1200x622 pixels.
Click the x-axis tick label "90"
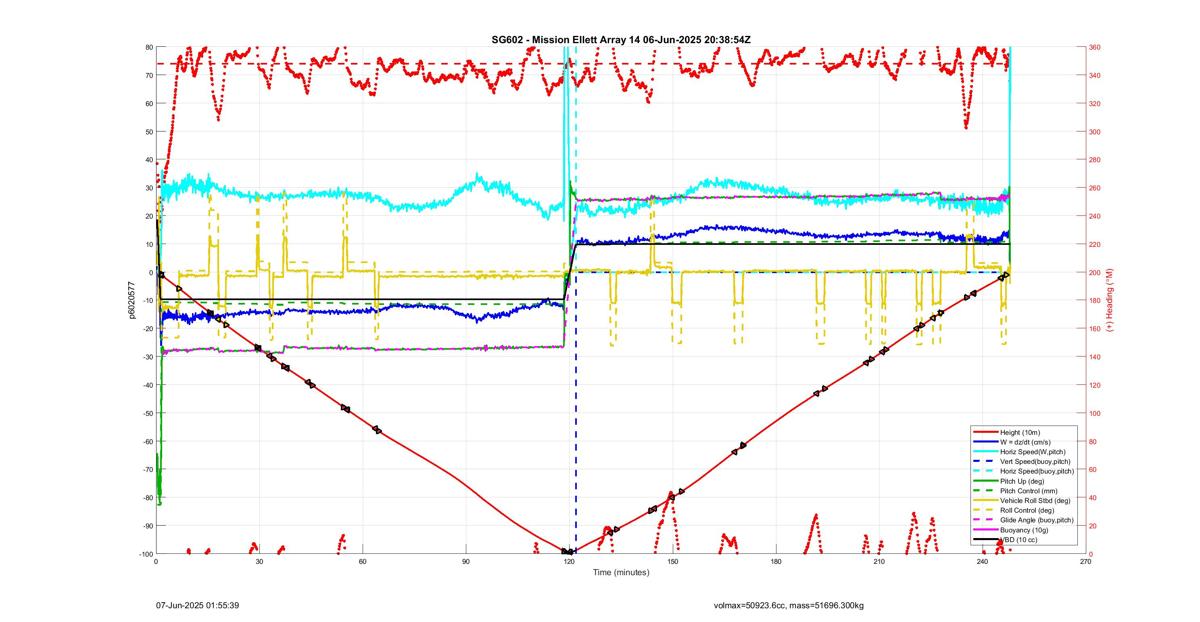pos(466,562)
